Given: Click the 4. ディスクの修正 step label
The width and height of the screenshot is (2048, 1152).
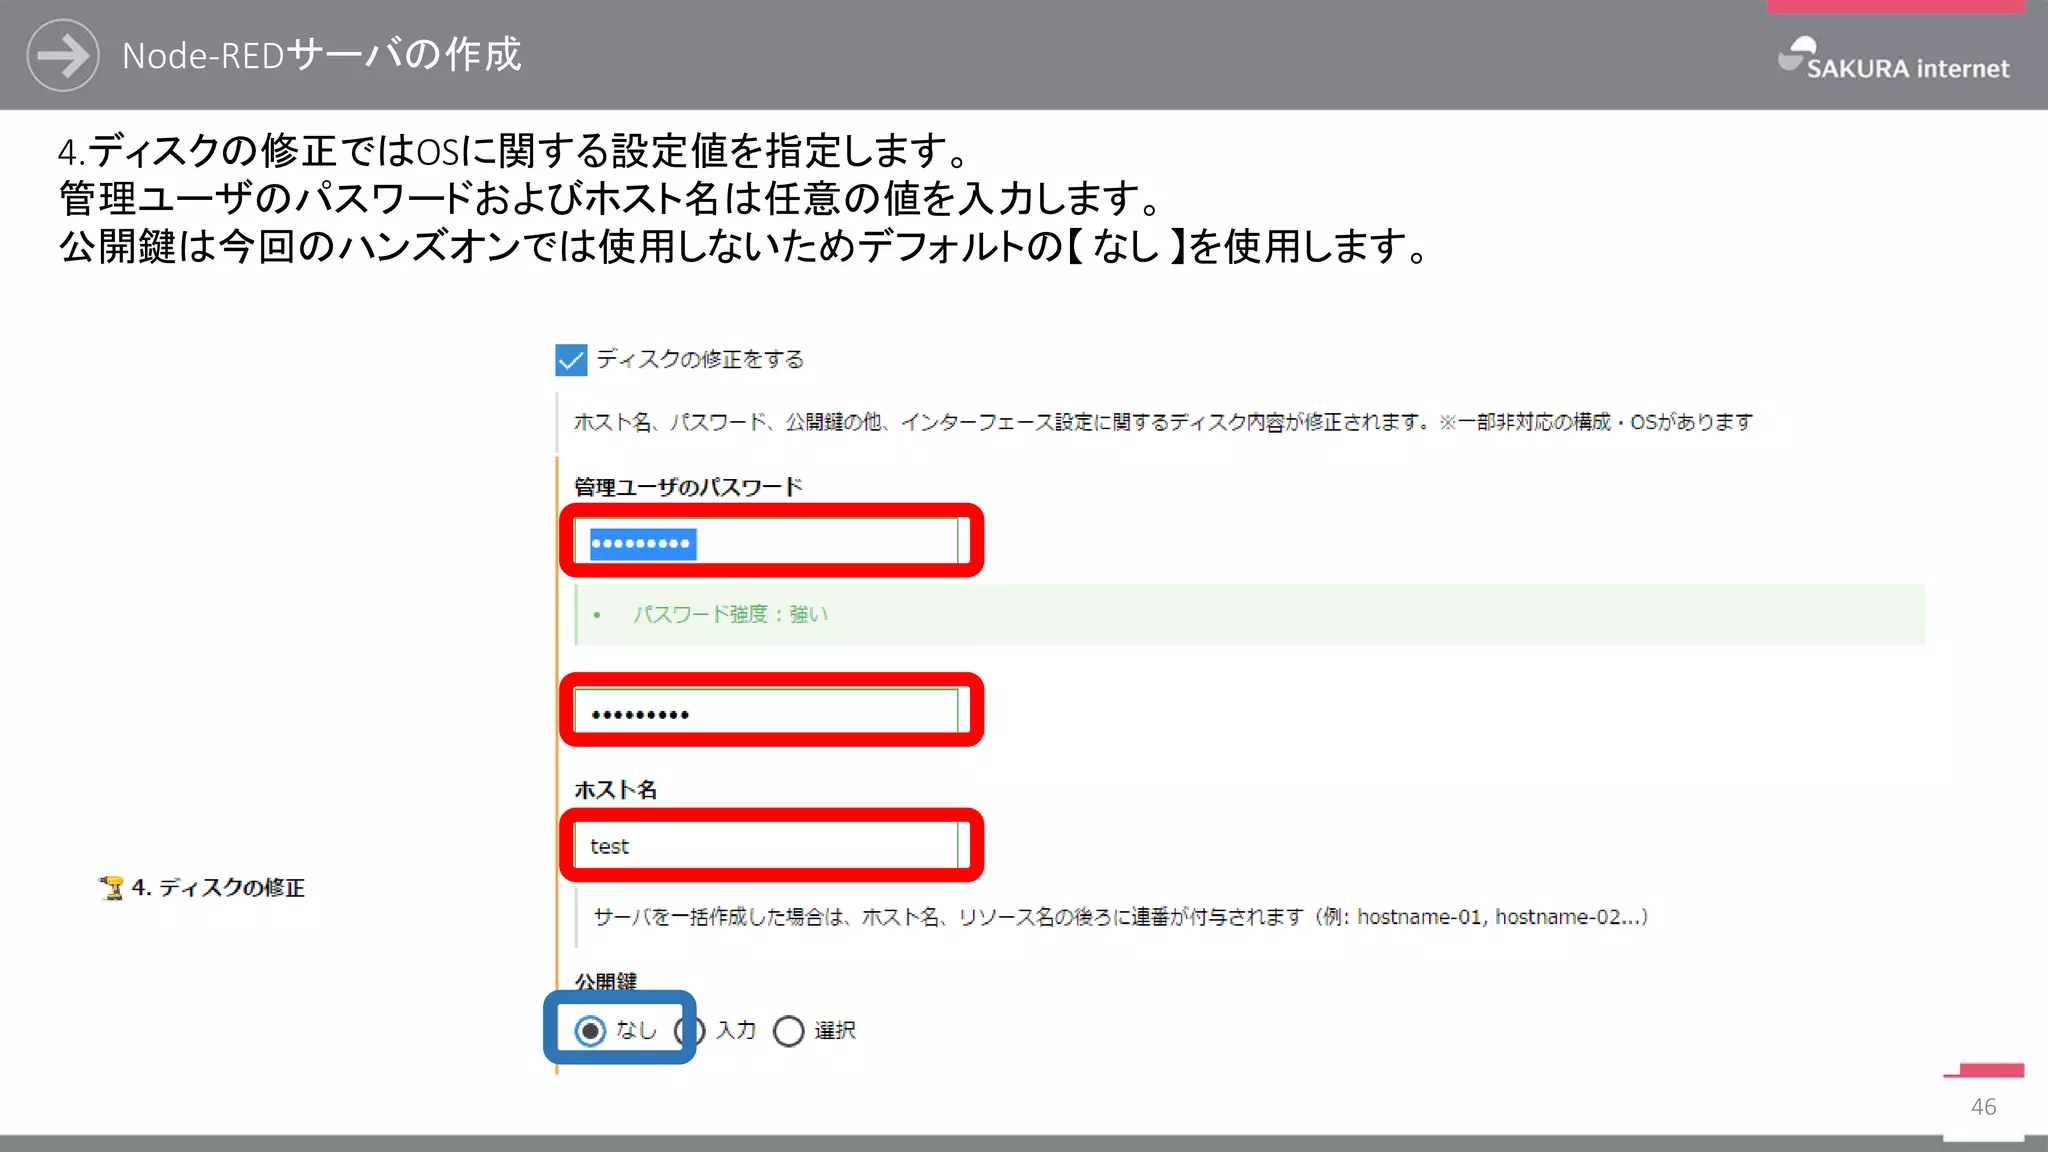Looking at the screenshot, I should click(218, 888).
